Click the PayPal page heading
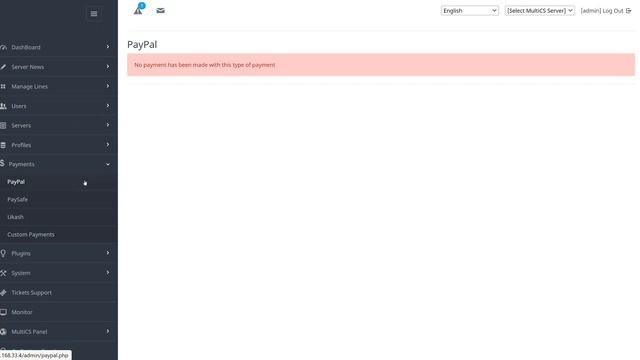Screen dimensions: 640x360 pos(142,44)
